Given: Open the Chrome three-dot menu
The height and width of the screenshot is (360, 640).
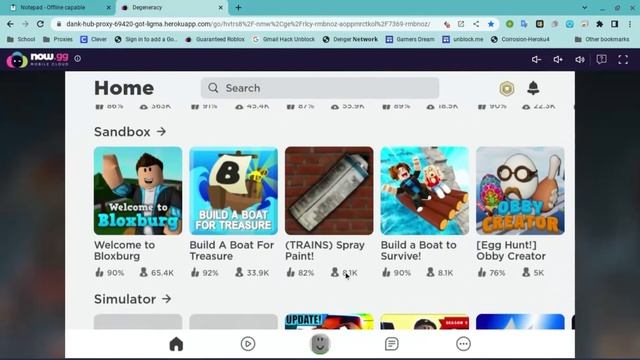Looking at the screenshot, I should (x=630, y=24).
